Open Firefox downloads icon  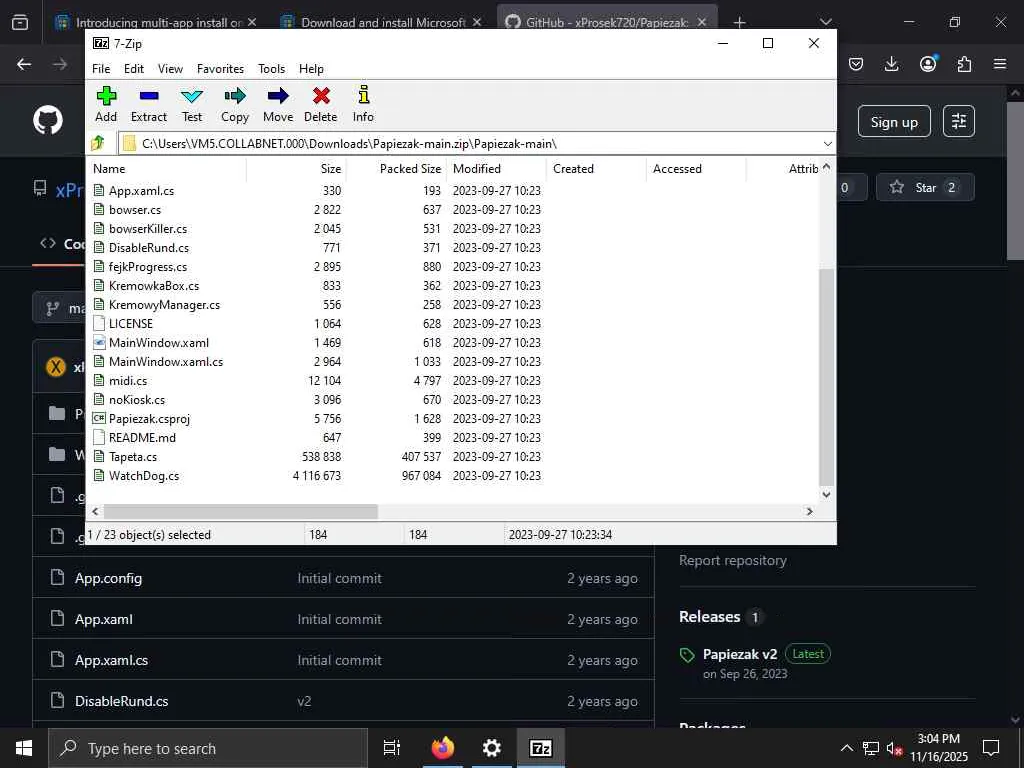point(891,64)
